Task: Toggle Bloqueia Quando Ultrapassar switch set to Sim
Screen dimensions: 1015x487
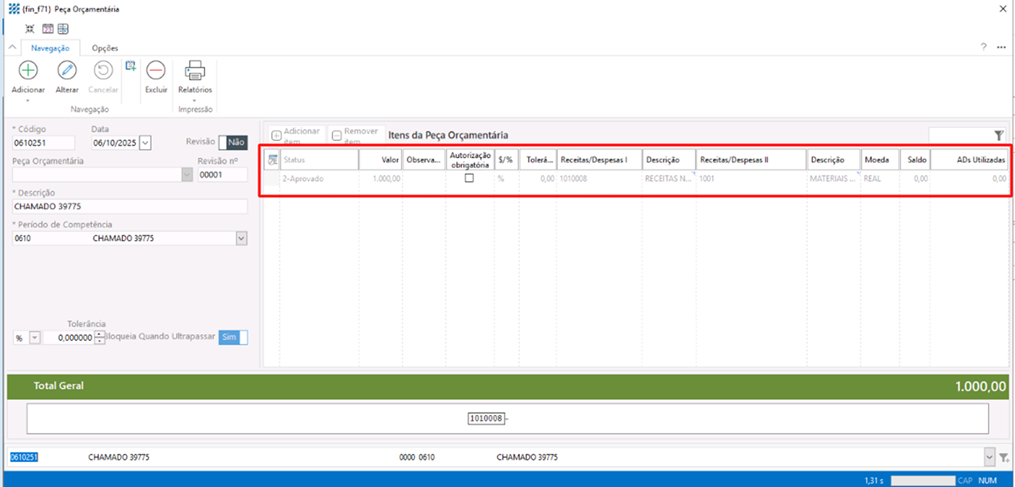Action: (x=233, y=338)
